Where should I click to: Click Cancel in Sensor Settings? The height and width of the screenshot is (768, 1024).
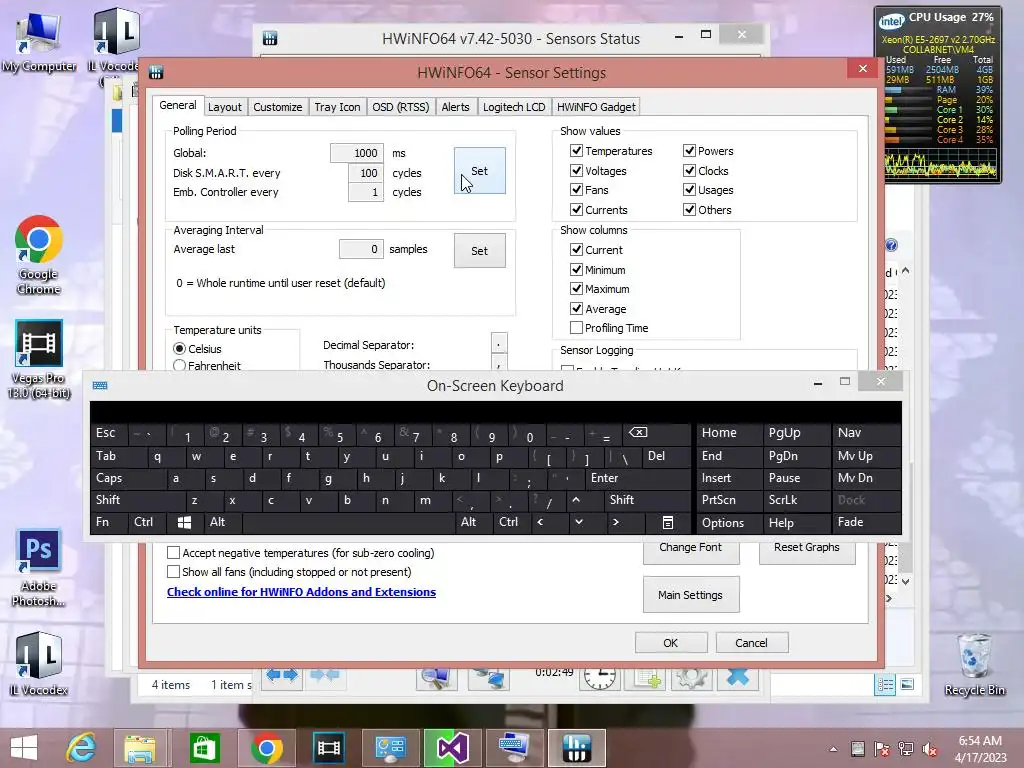point(752,643)
